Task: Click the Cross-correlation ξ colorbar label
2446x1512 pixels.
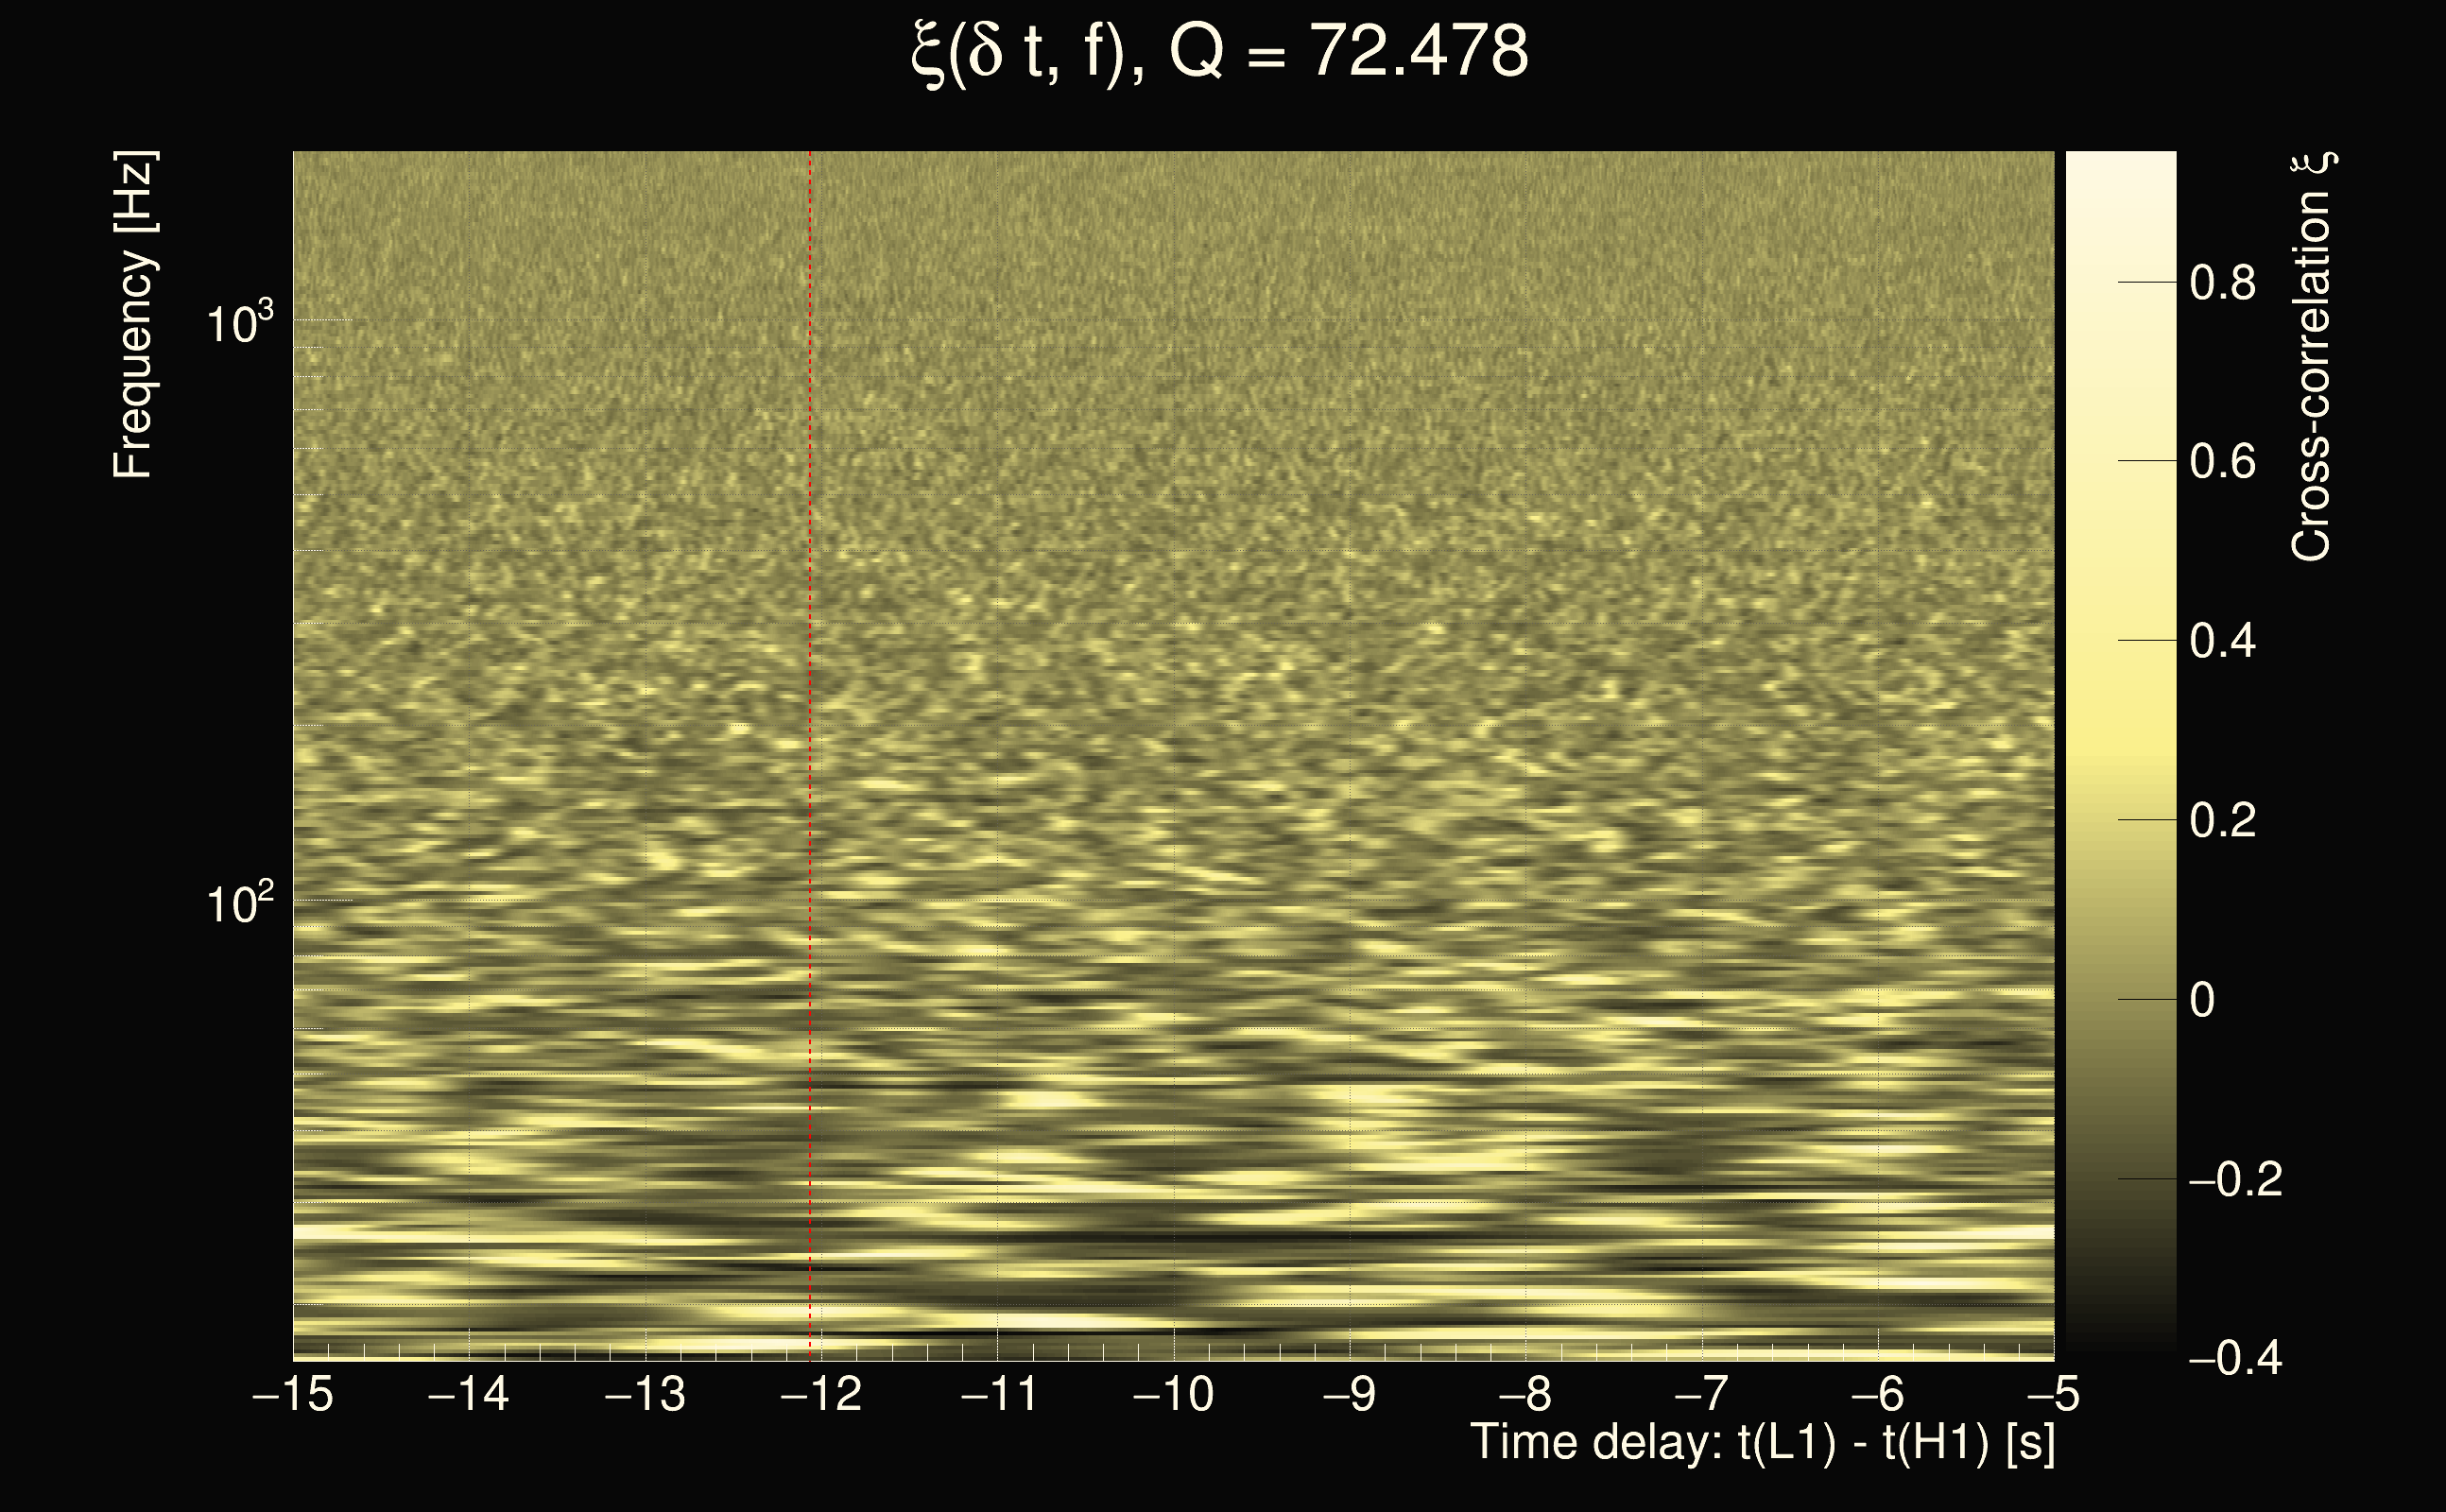Action: tap(2312, 357)
